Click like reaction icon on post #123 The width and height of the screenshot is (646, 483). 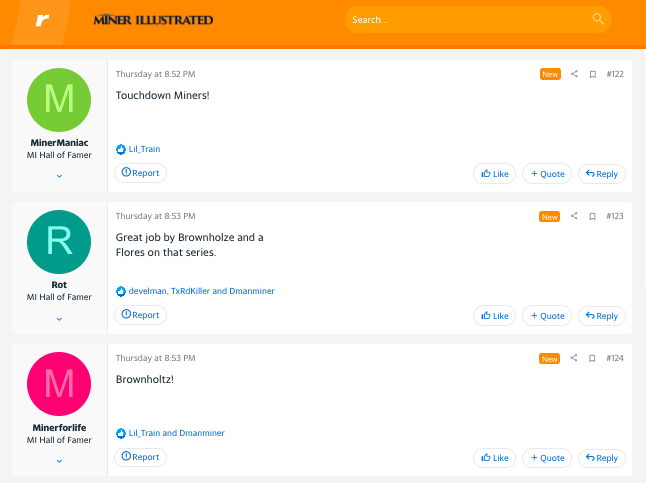[121, 291]
